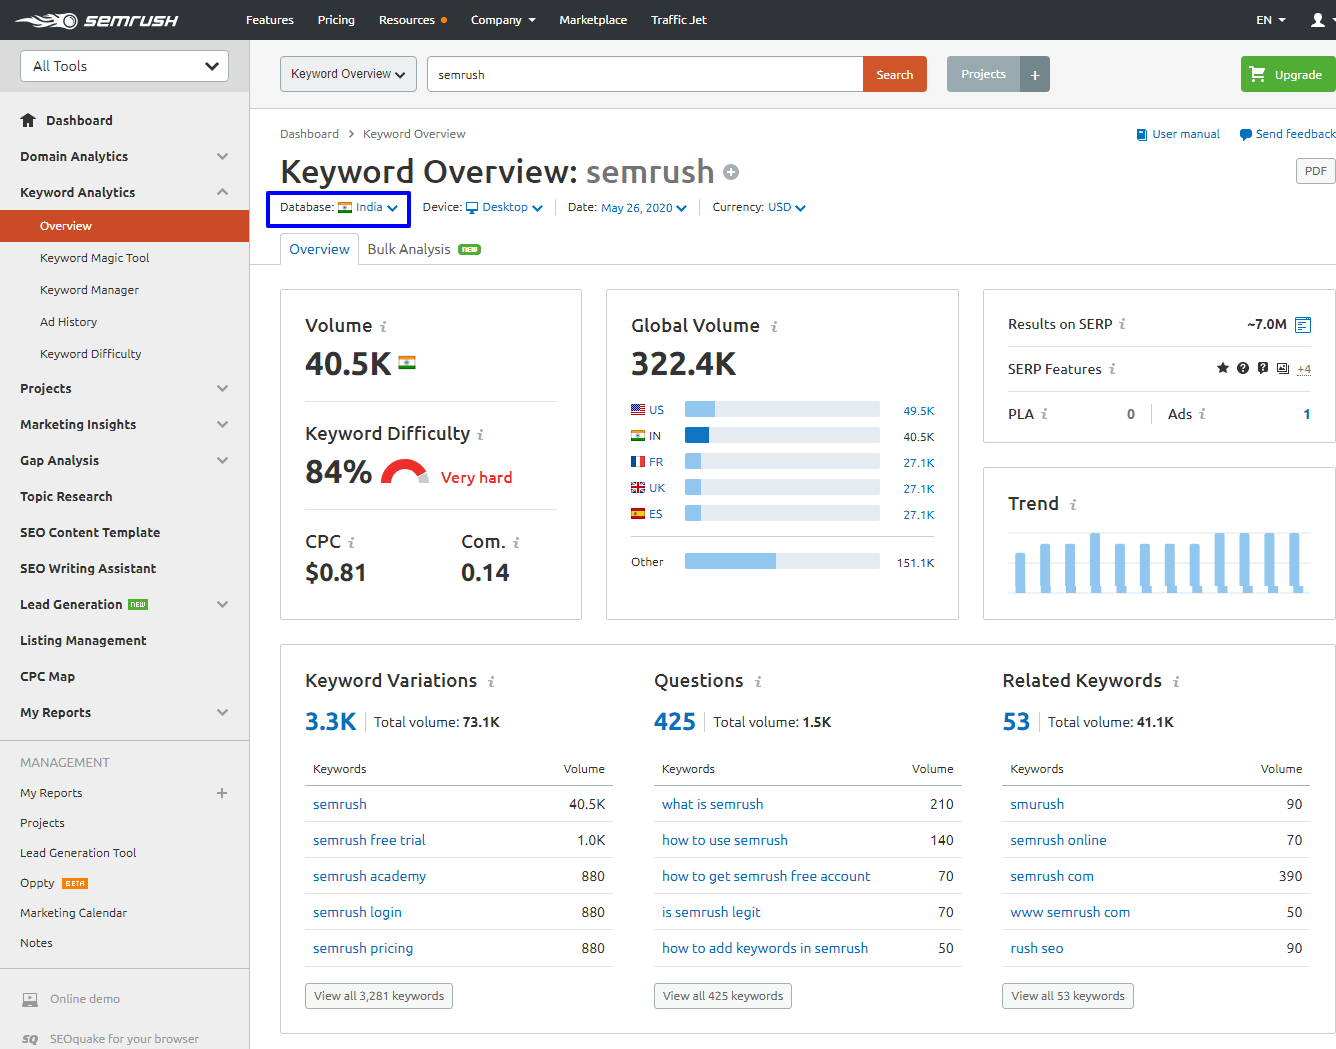Click the Trend info icon

point(1073,505)
